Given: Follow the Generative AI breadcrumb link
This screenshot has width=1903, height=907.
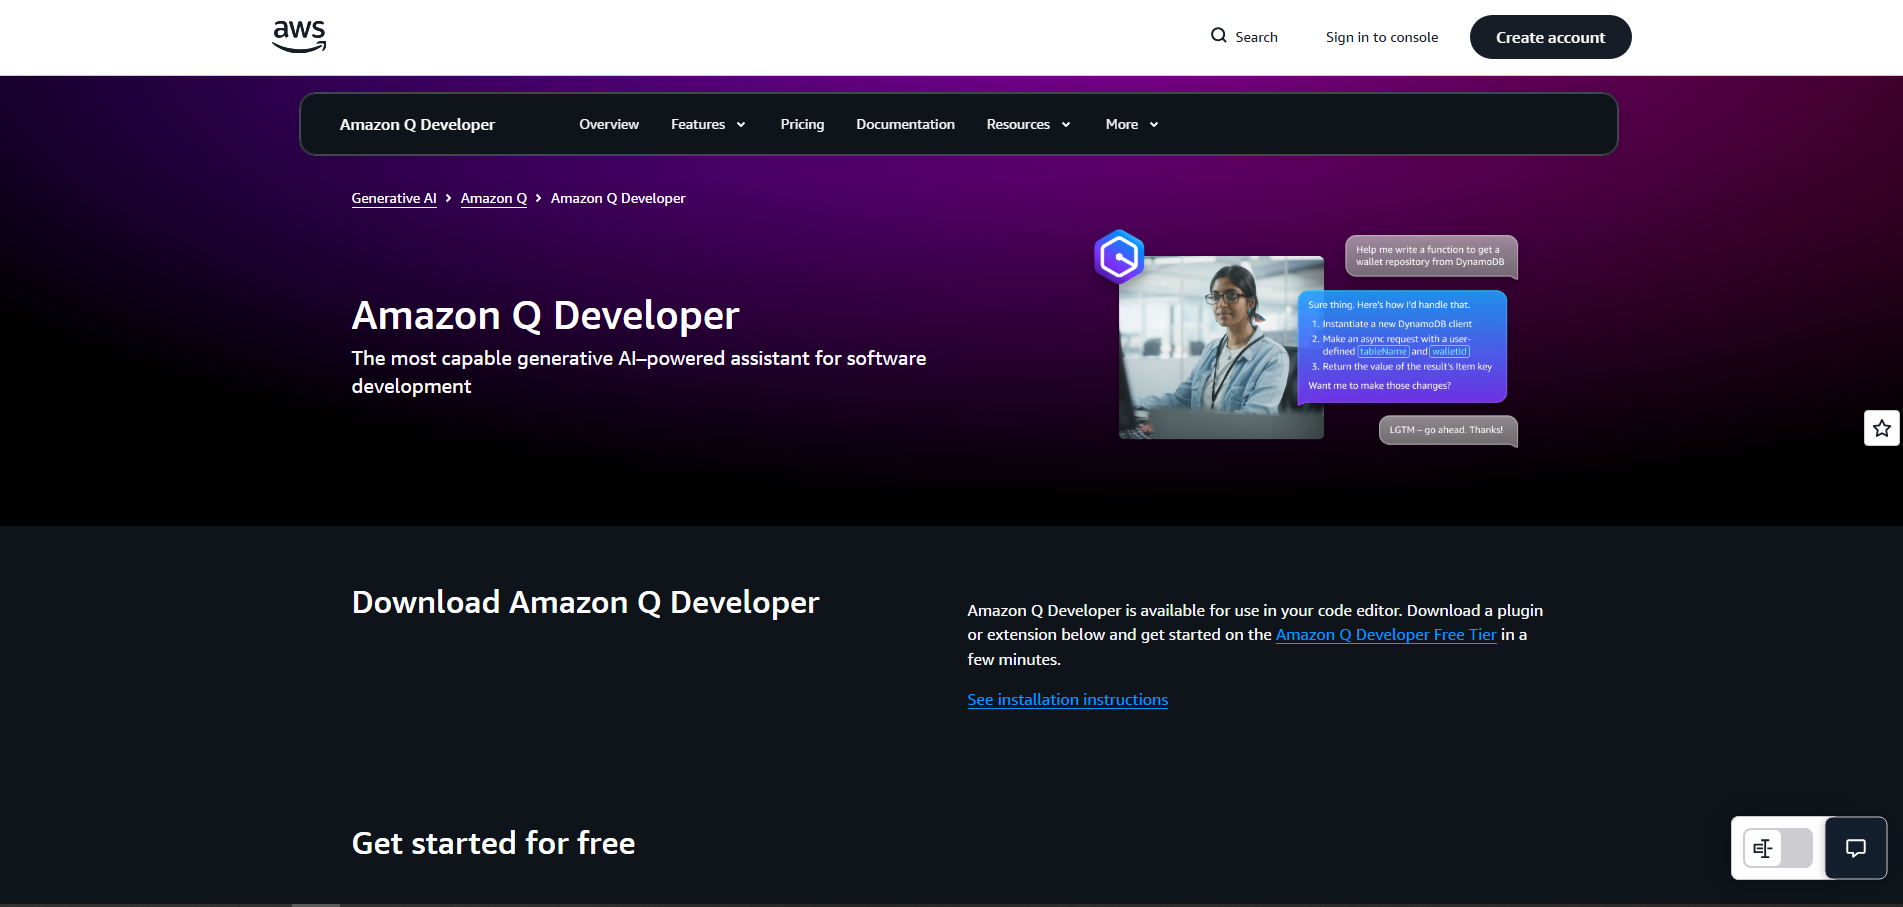Looking at the screenshot, I should [394, 198].
